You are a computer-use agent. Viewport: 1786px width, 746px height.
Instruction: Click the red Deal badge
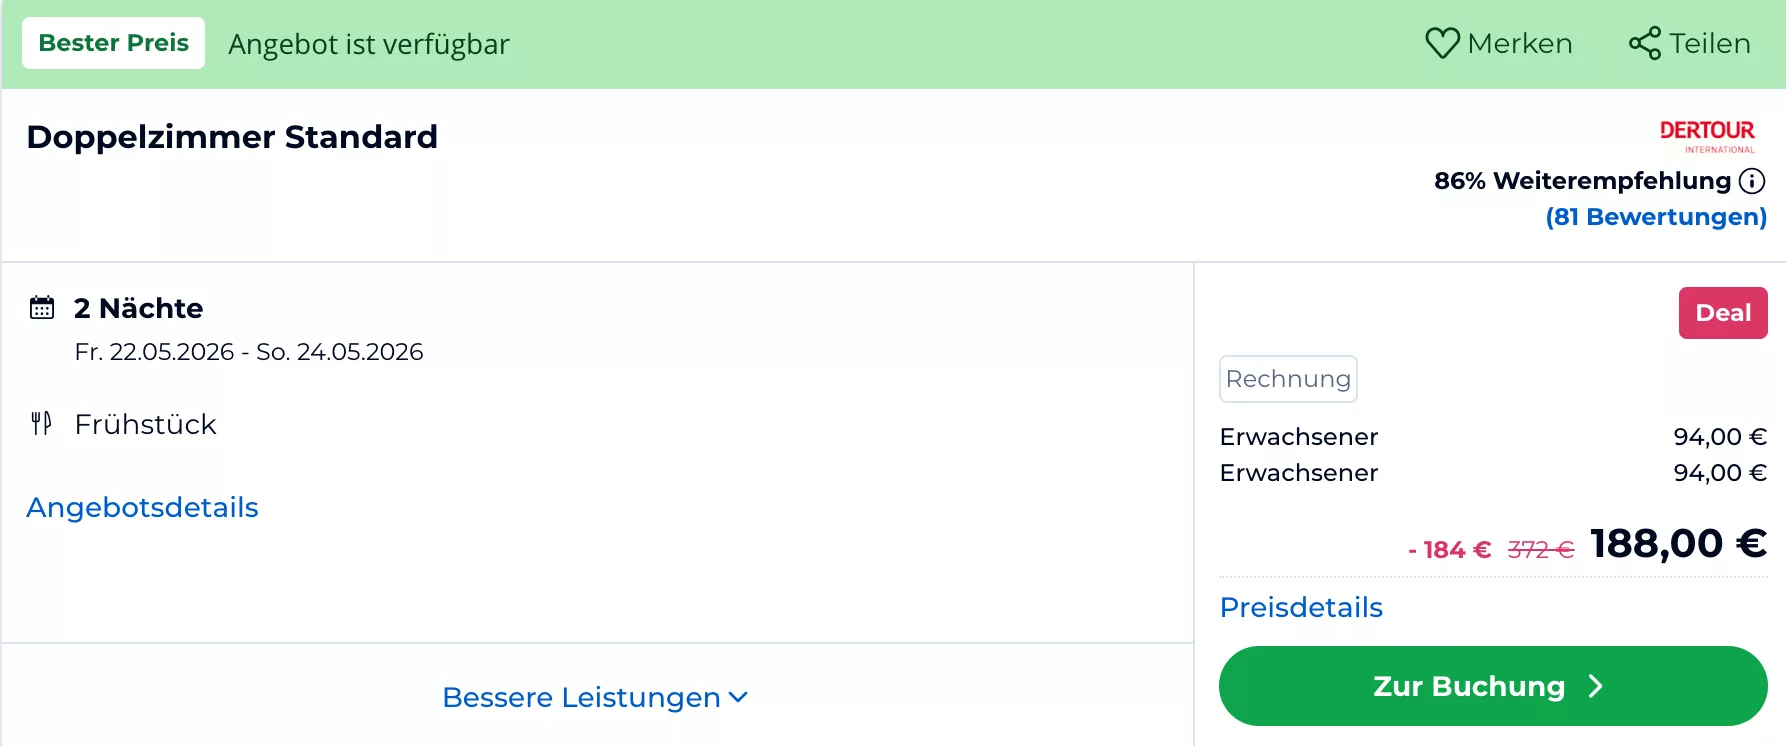click(1722, 313)
